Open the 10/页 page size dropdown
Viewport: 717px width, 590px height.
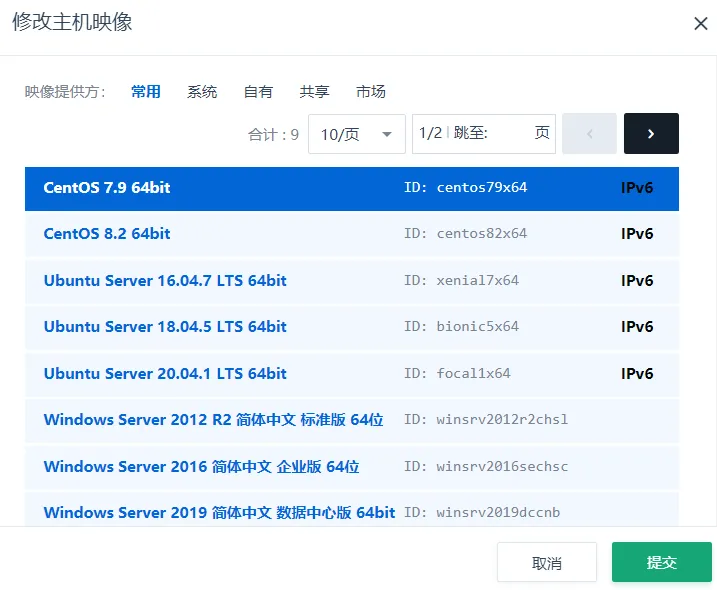pos(357,134)
